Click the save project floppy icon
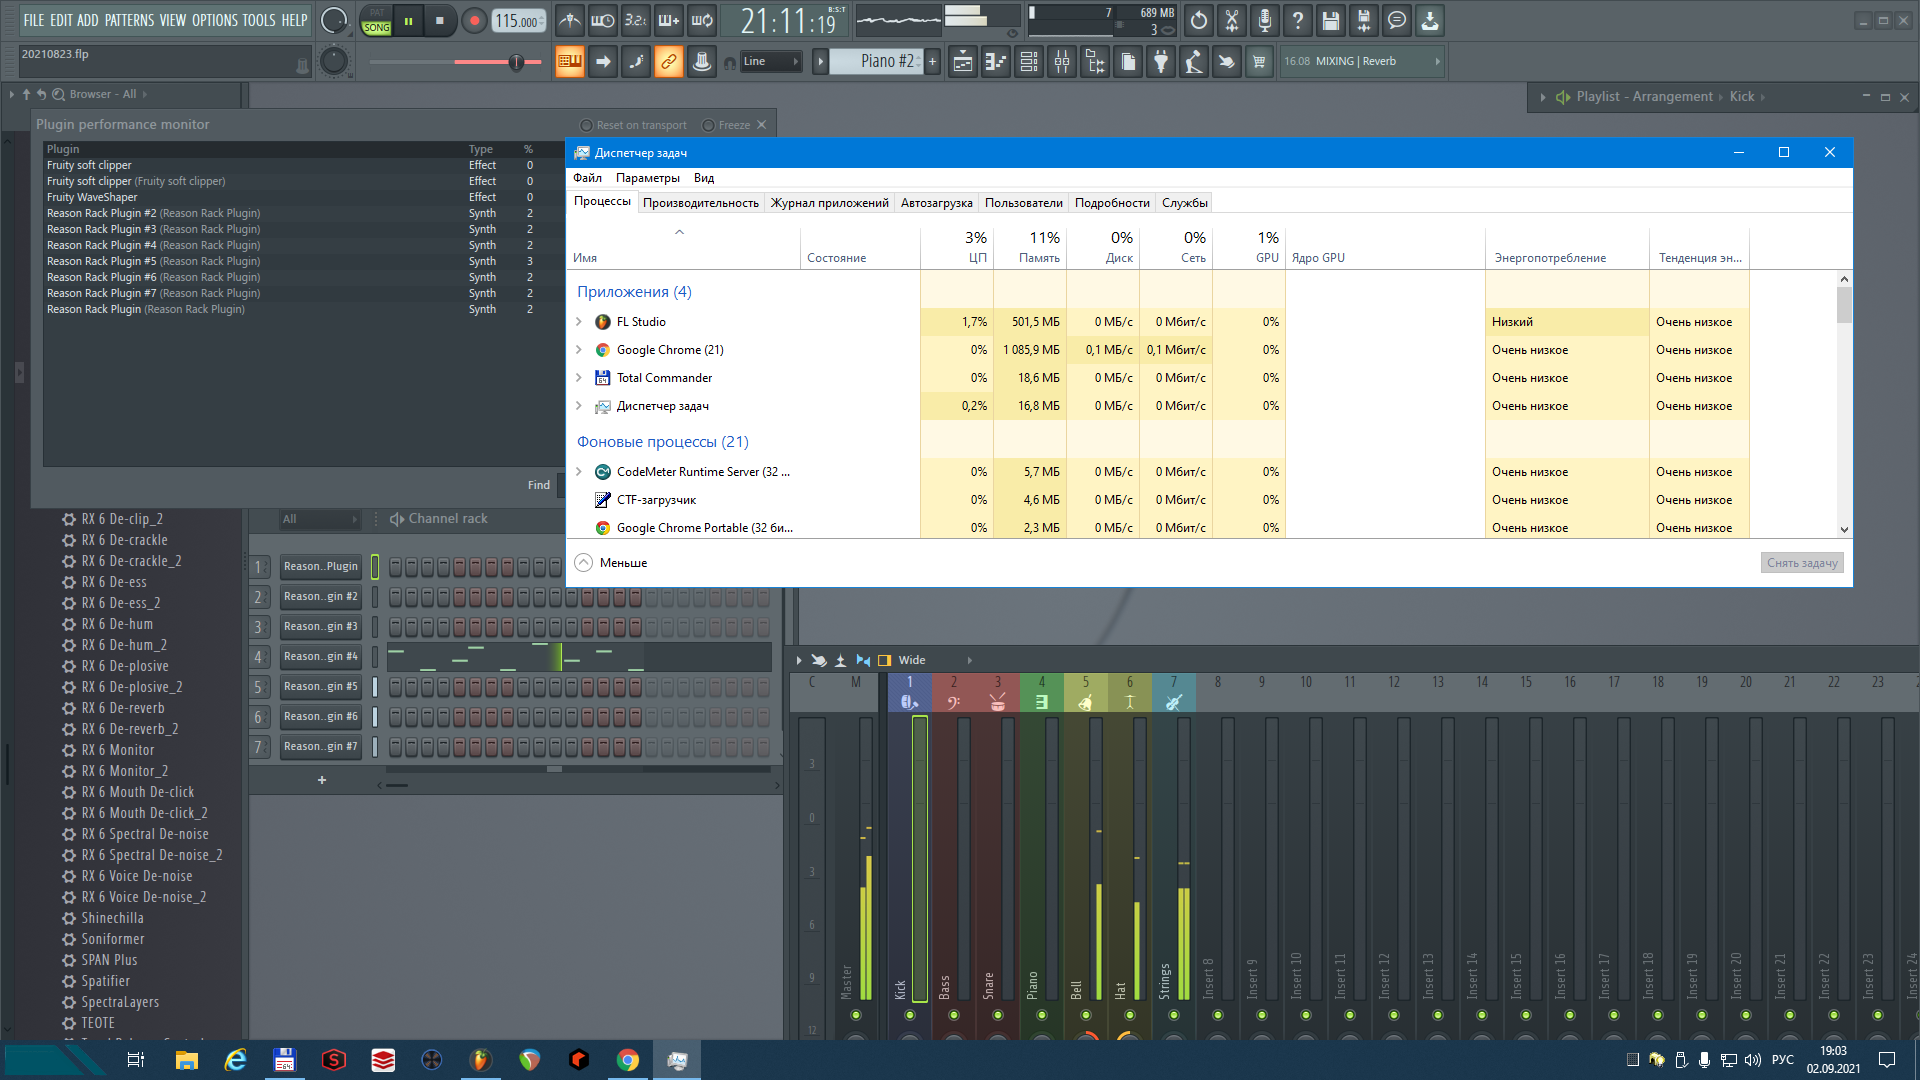 [x=1330, y=20]
